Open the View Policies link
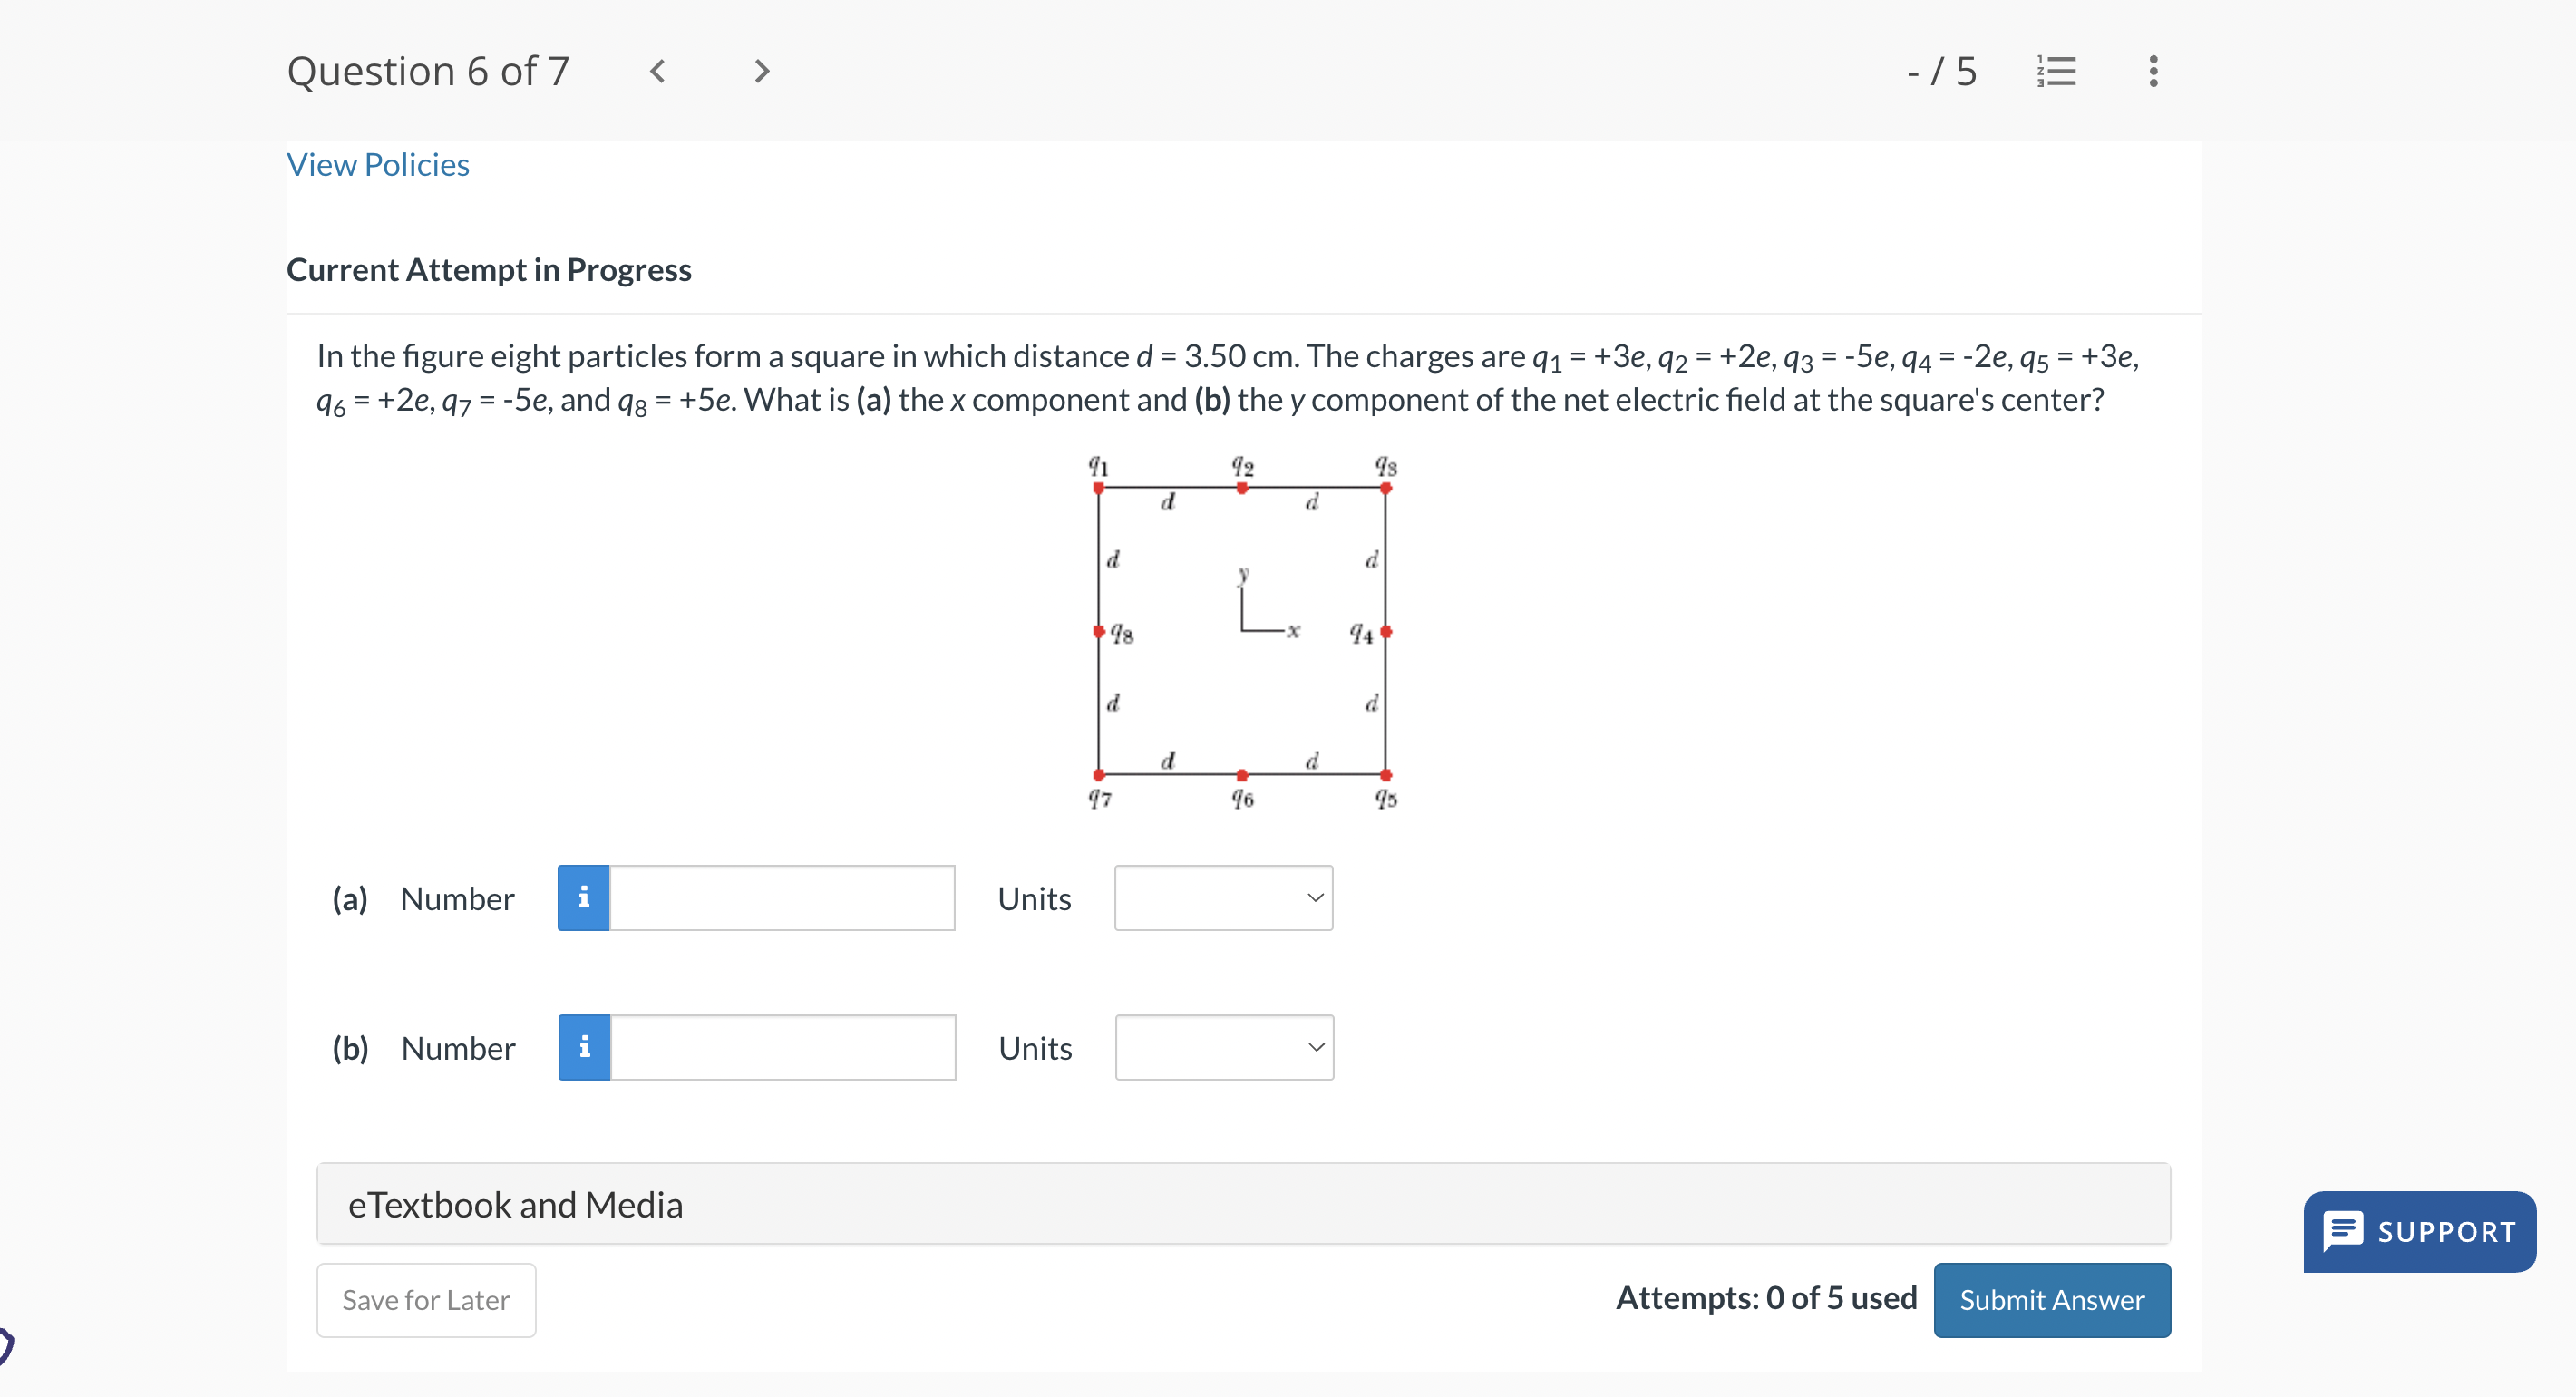The width and height of the screenshot is (2576, 1397). [378, 164]
